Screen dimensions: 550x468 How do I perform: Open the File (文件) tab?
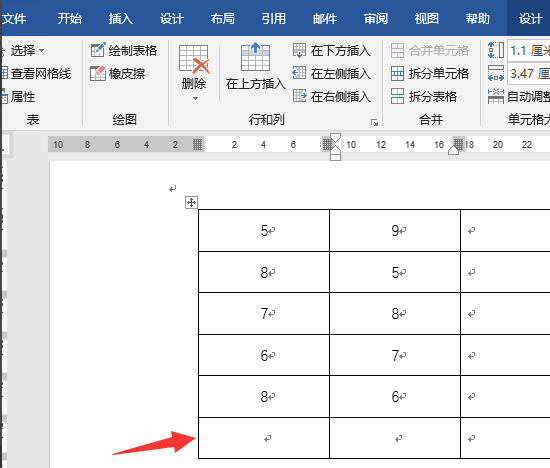click(14, 18)
